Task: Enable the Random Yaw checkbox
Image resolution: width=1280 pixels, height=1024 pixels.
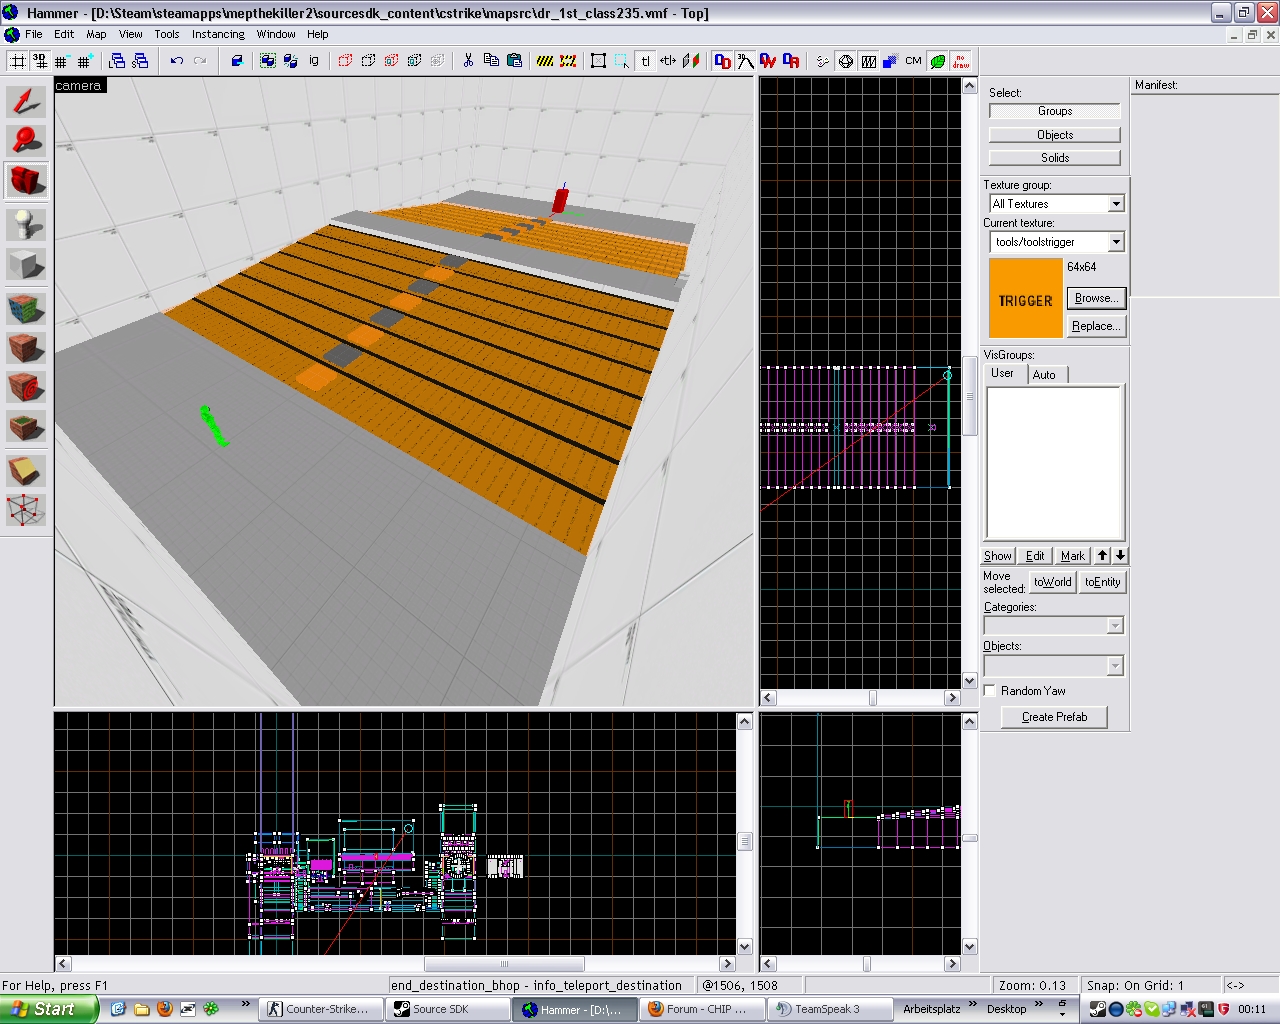Action: [x=990, y=691]
